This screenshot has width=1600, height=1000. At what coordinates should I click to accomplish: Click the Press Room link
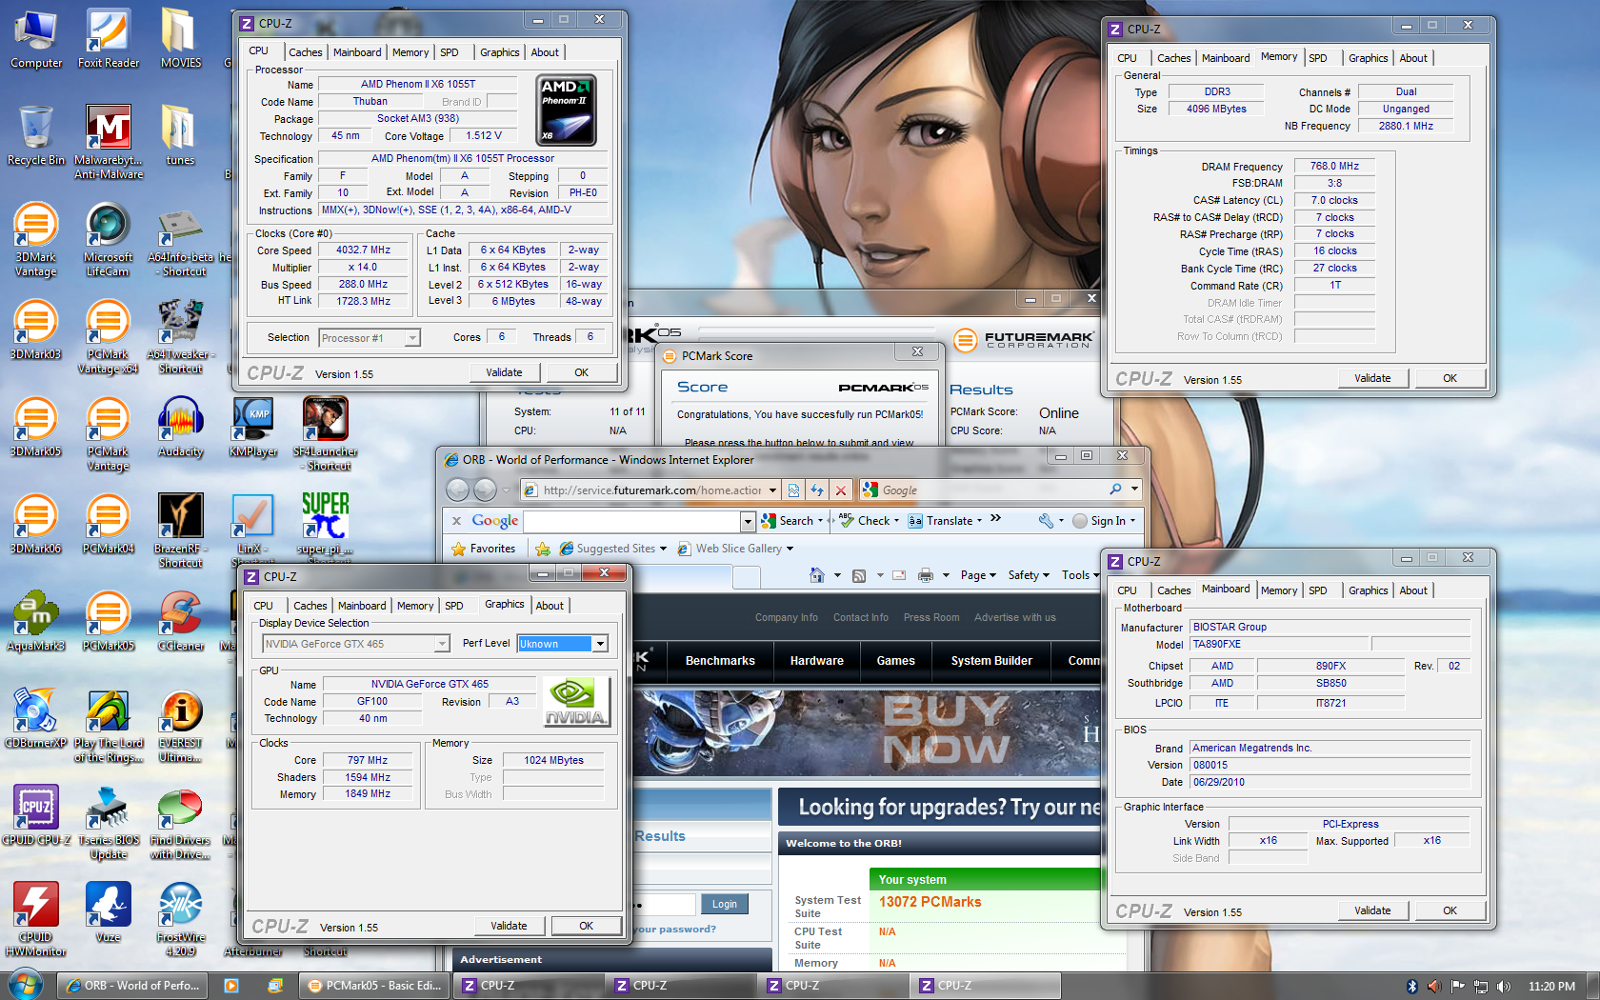pos(931,618)
